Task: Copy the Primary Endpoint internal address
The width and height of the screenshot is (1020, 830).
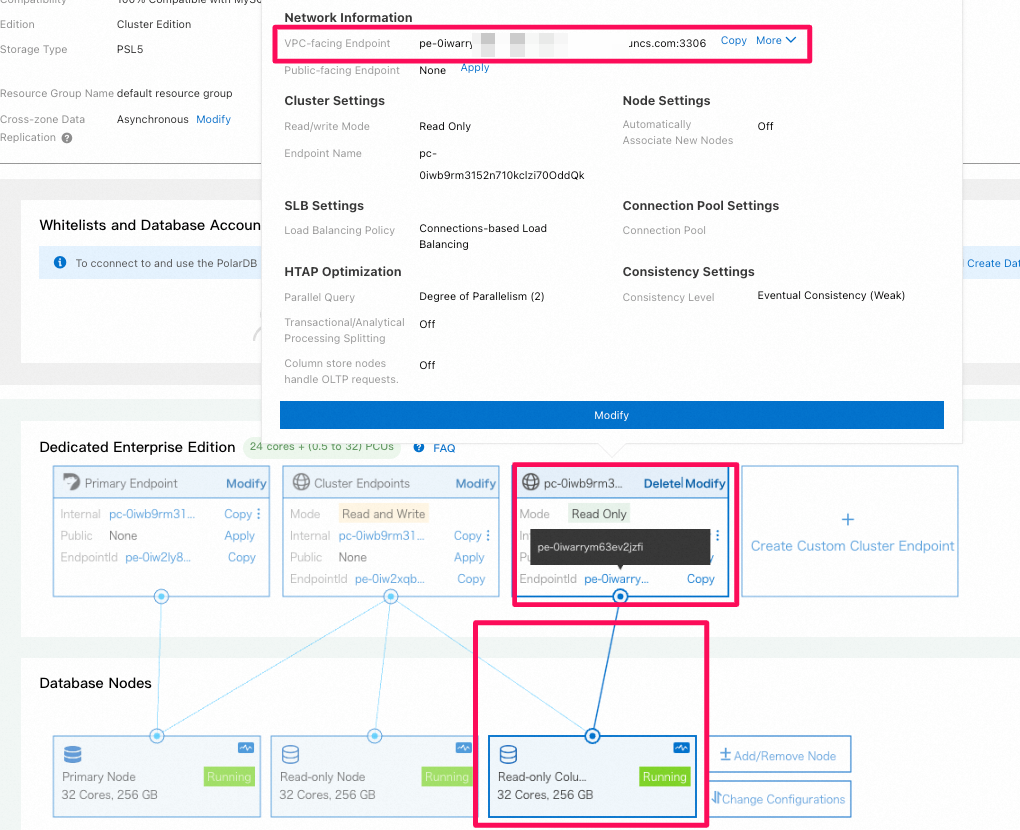Action: [237, 514]
